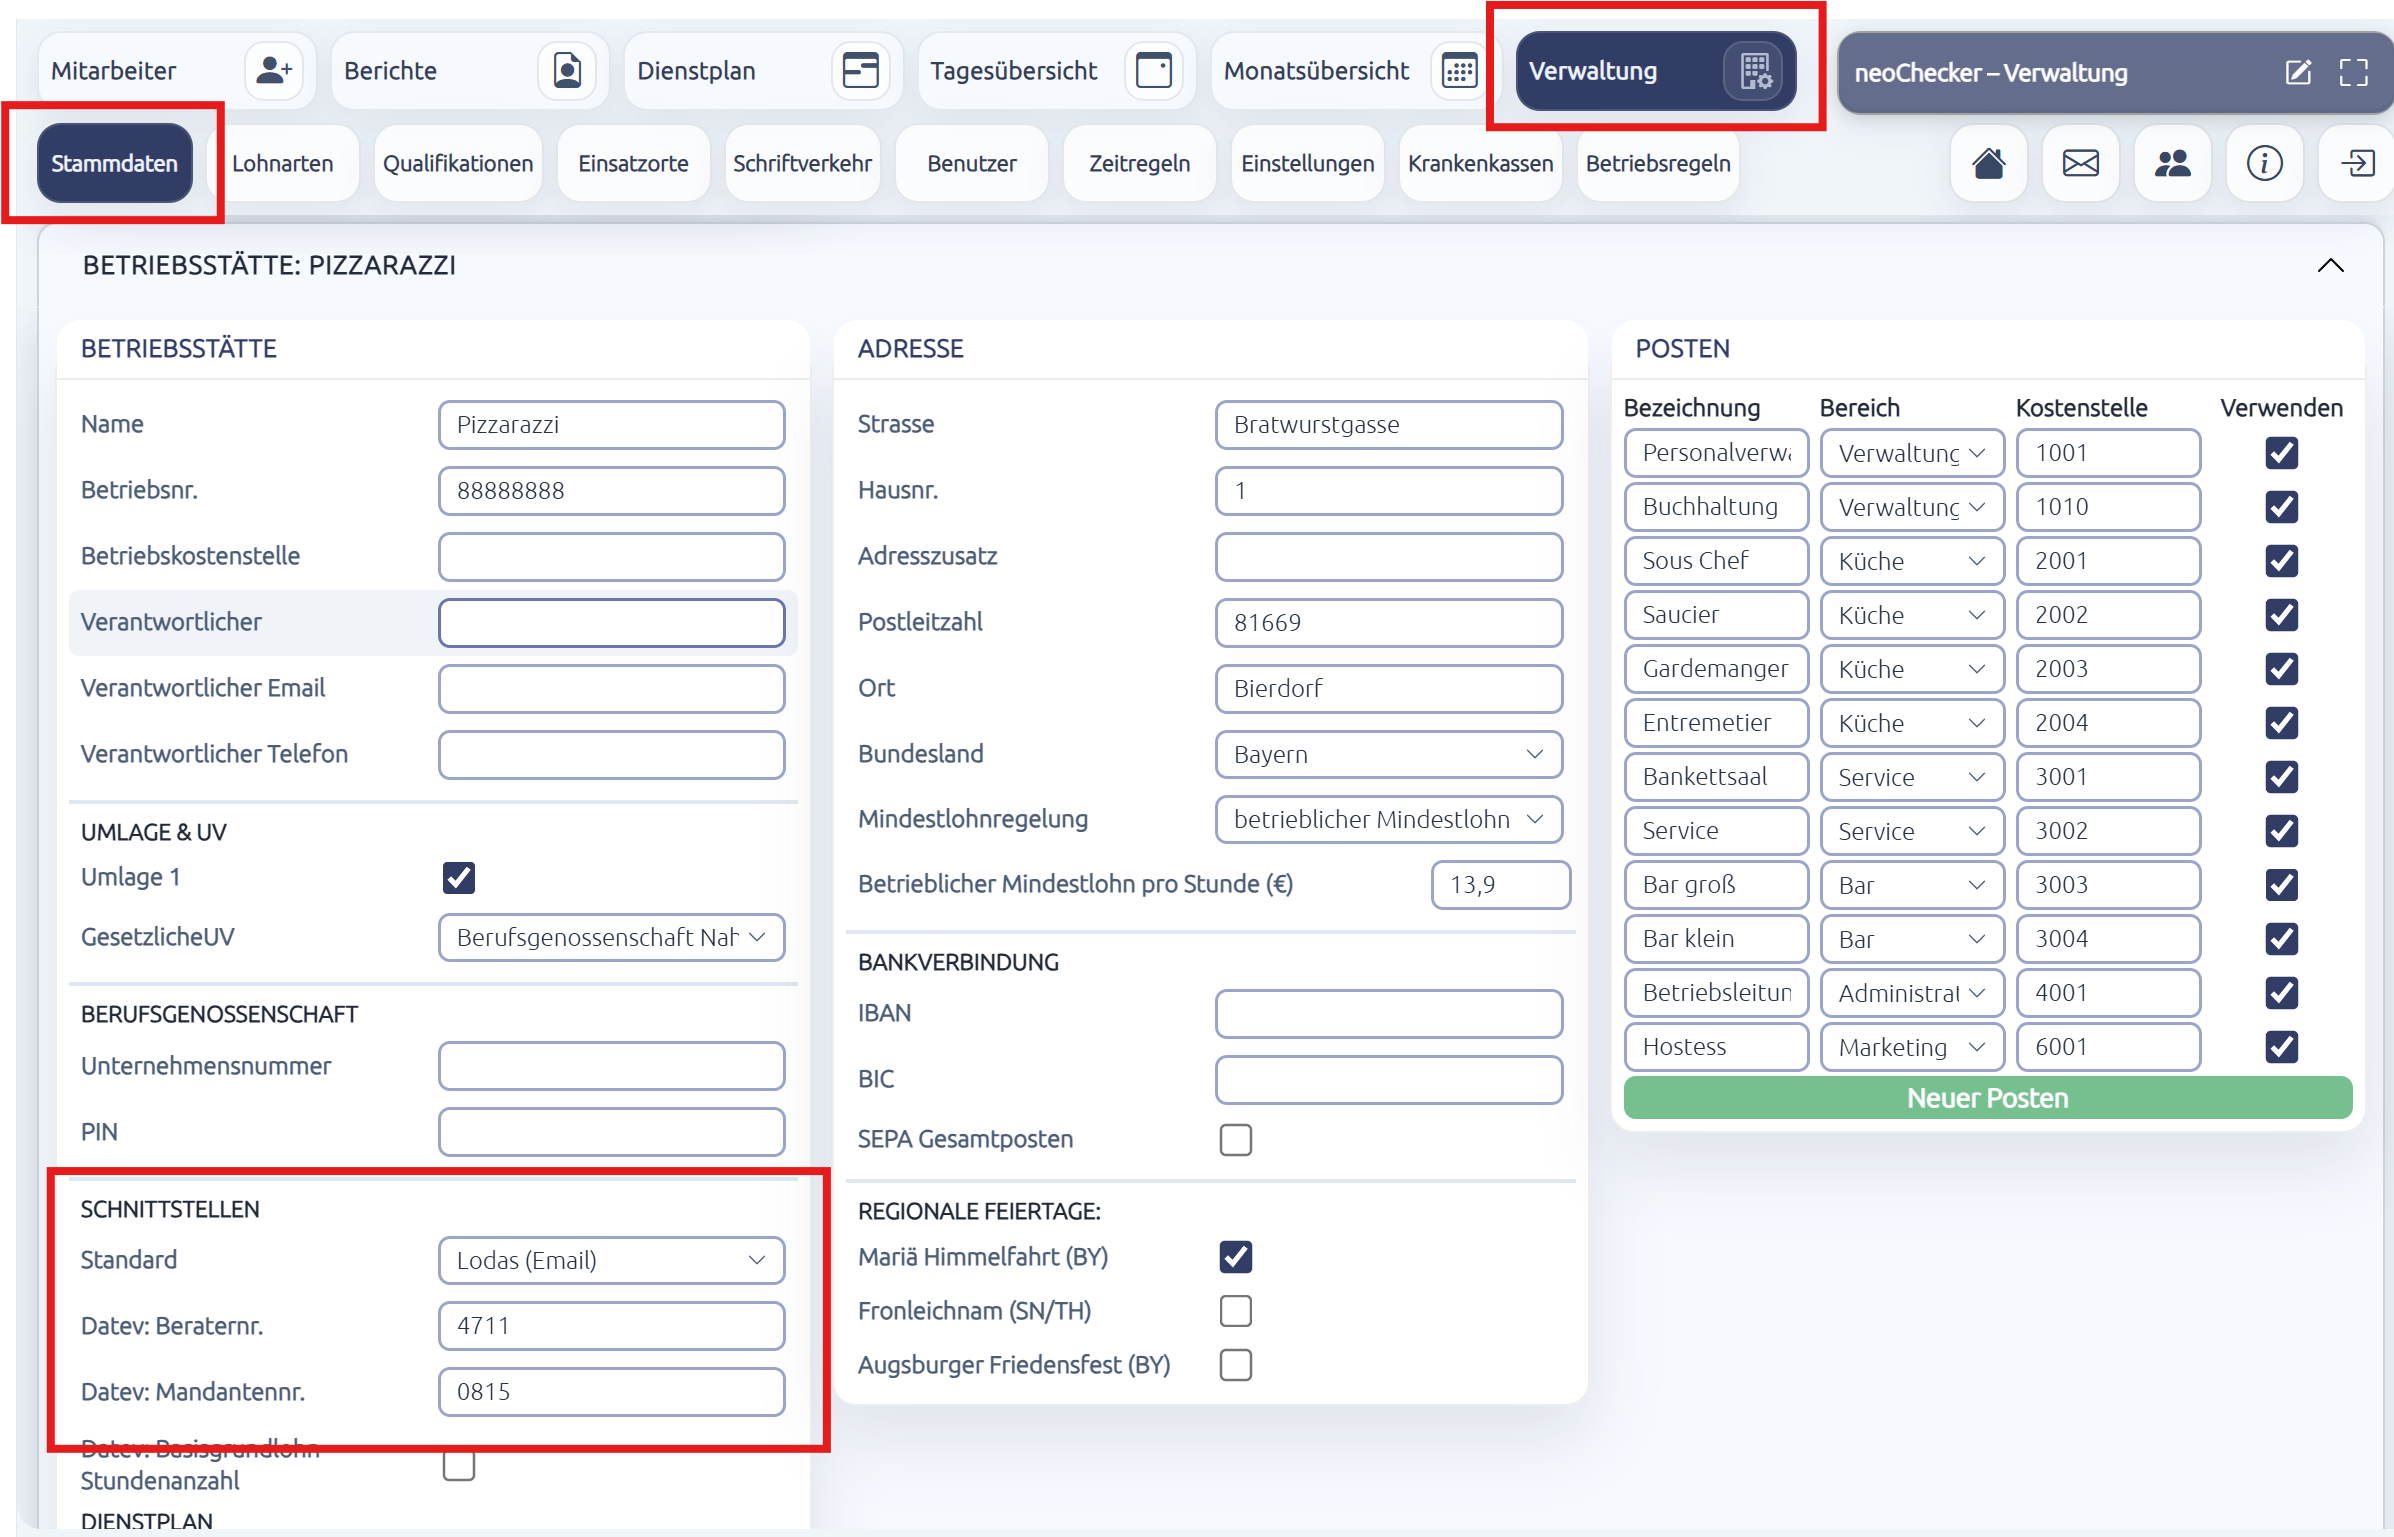Click the Betriebskostenstelle input field
Viewport: 2394px width, 1537px height.
point(611,556)
